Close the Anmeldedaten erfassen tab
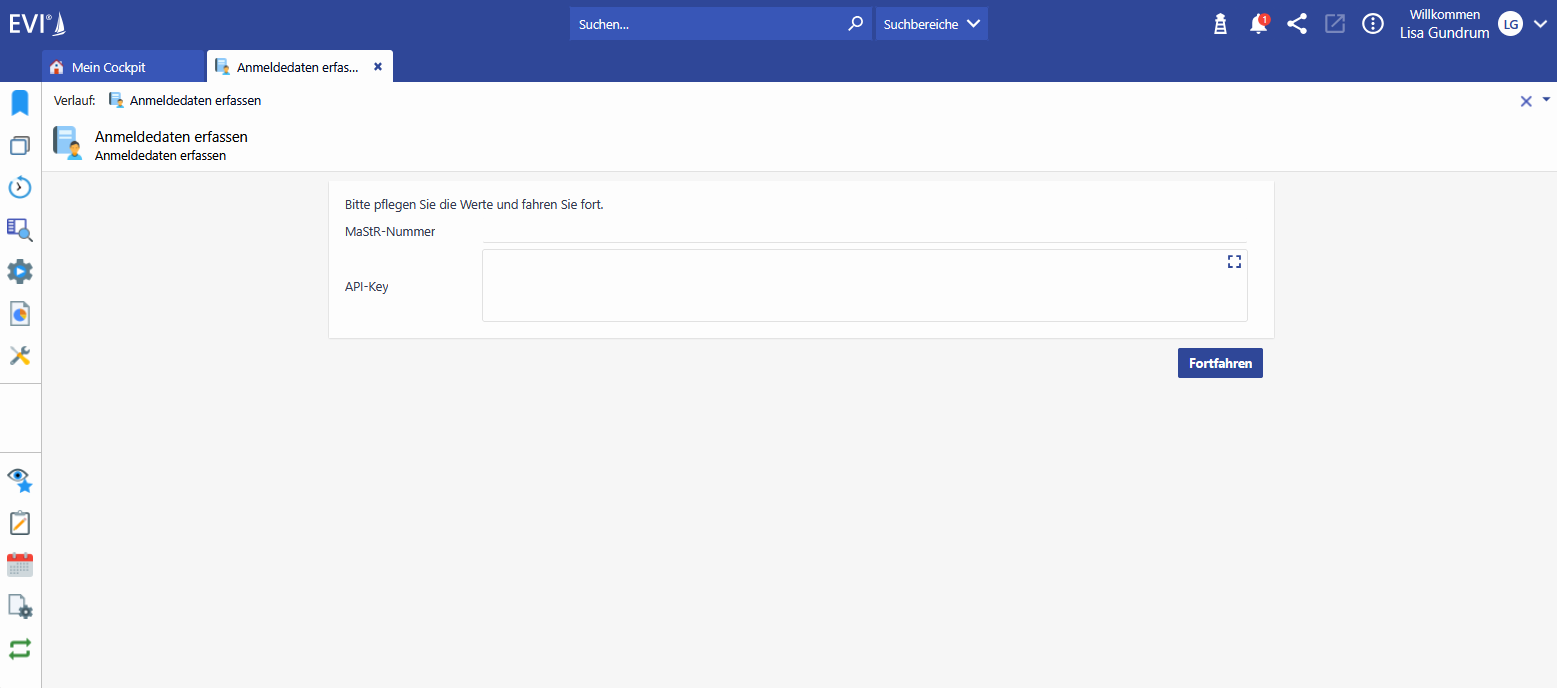 tap(378, 67)
